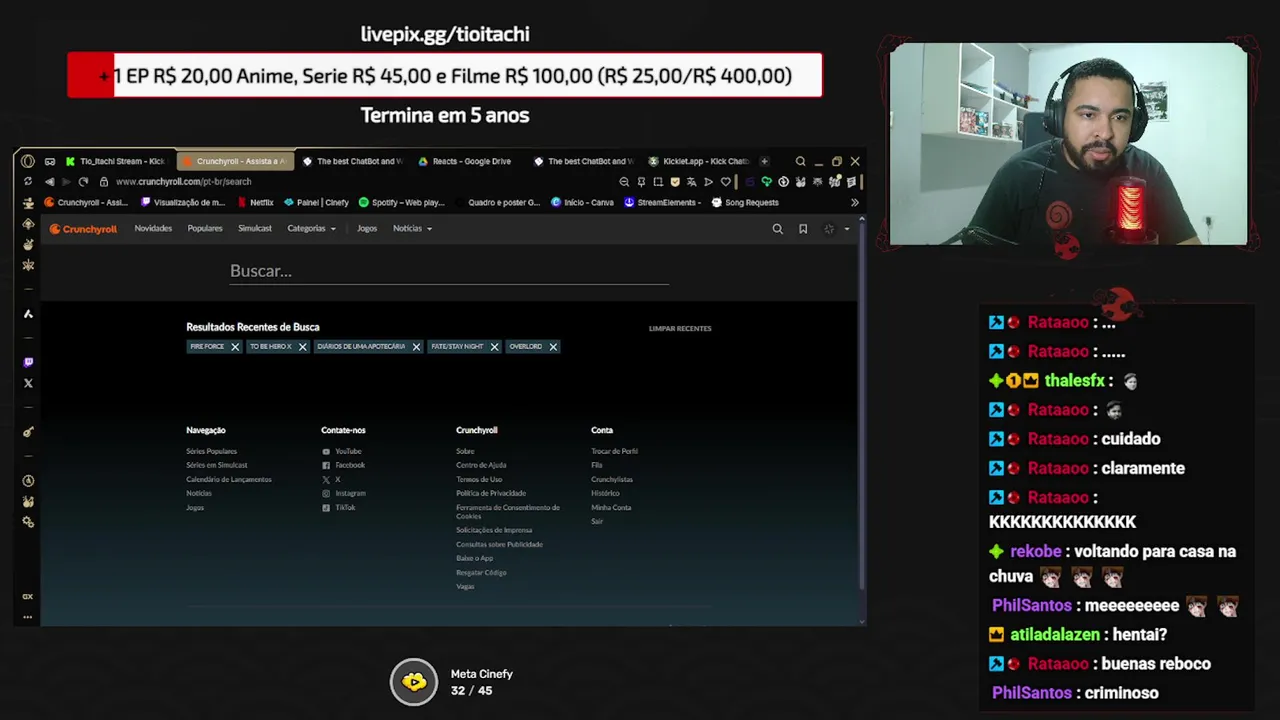Click the zoom out magnifier in address bar
The width and height of the screenshot is (1280, 720).
(x=624, y=182)
